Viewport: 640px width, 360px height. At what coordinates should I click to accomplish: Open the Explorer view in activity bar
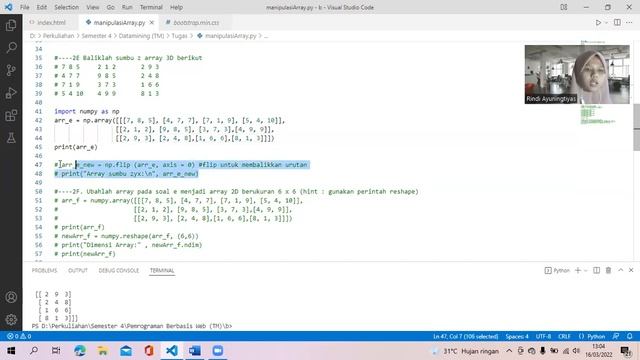tap(11, 25)
